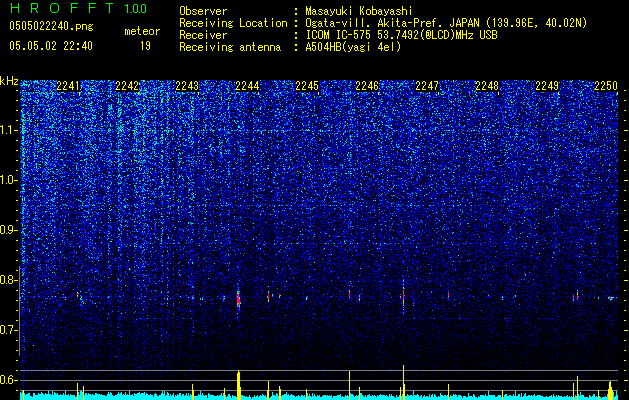Click time marker 2243
Image resolution: width=629 pixels, height=400 pixels.
click(187, 86)
